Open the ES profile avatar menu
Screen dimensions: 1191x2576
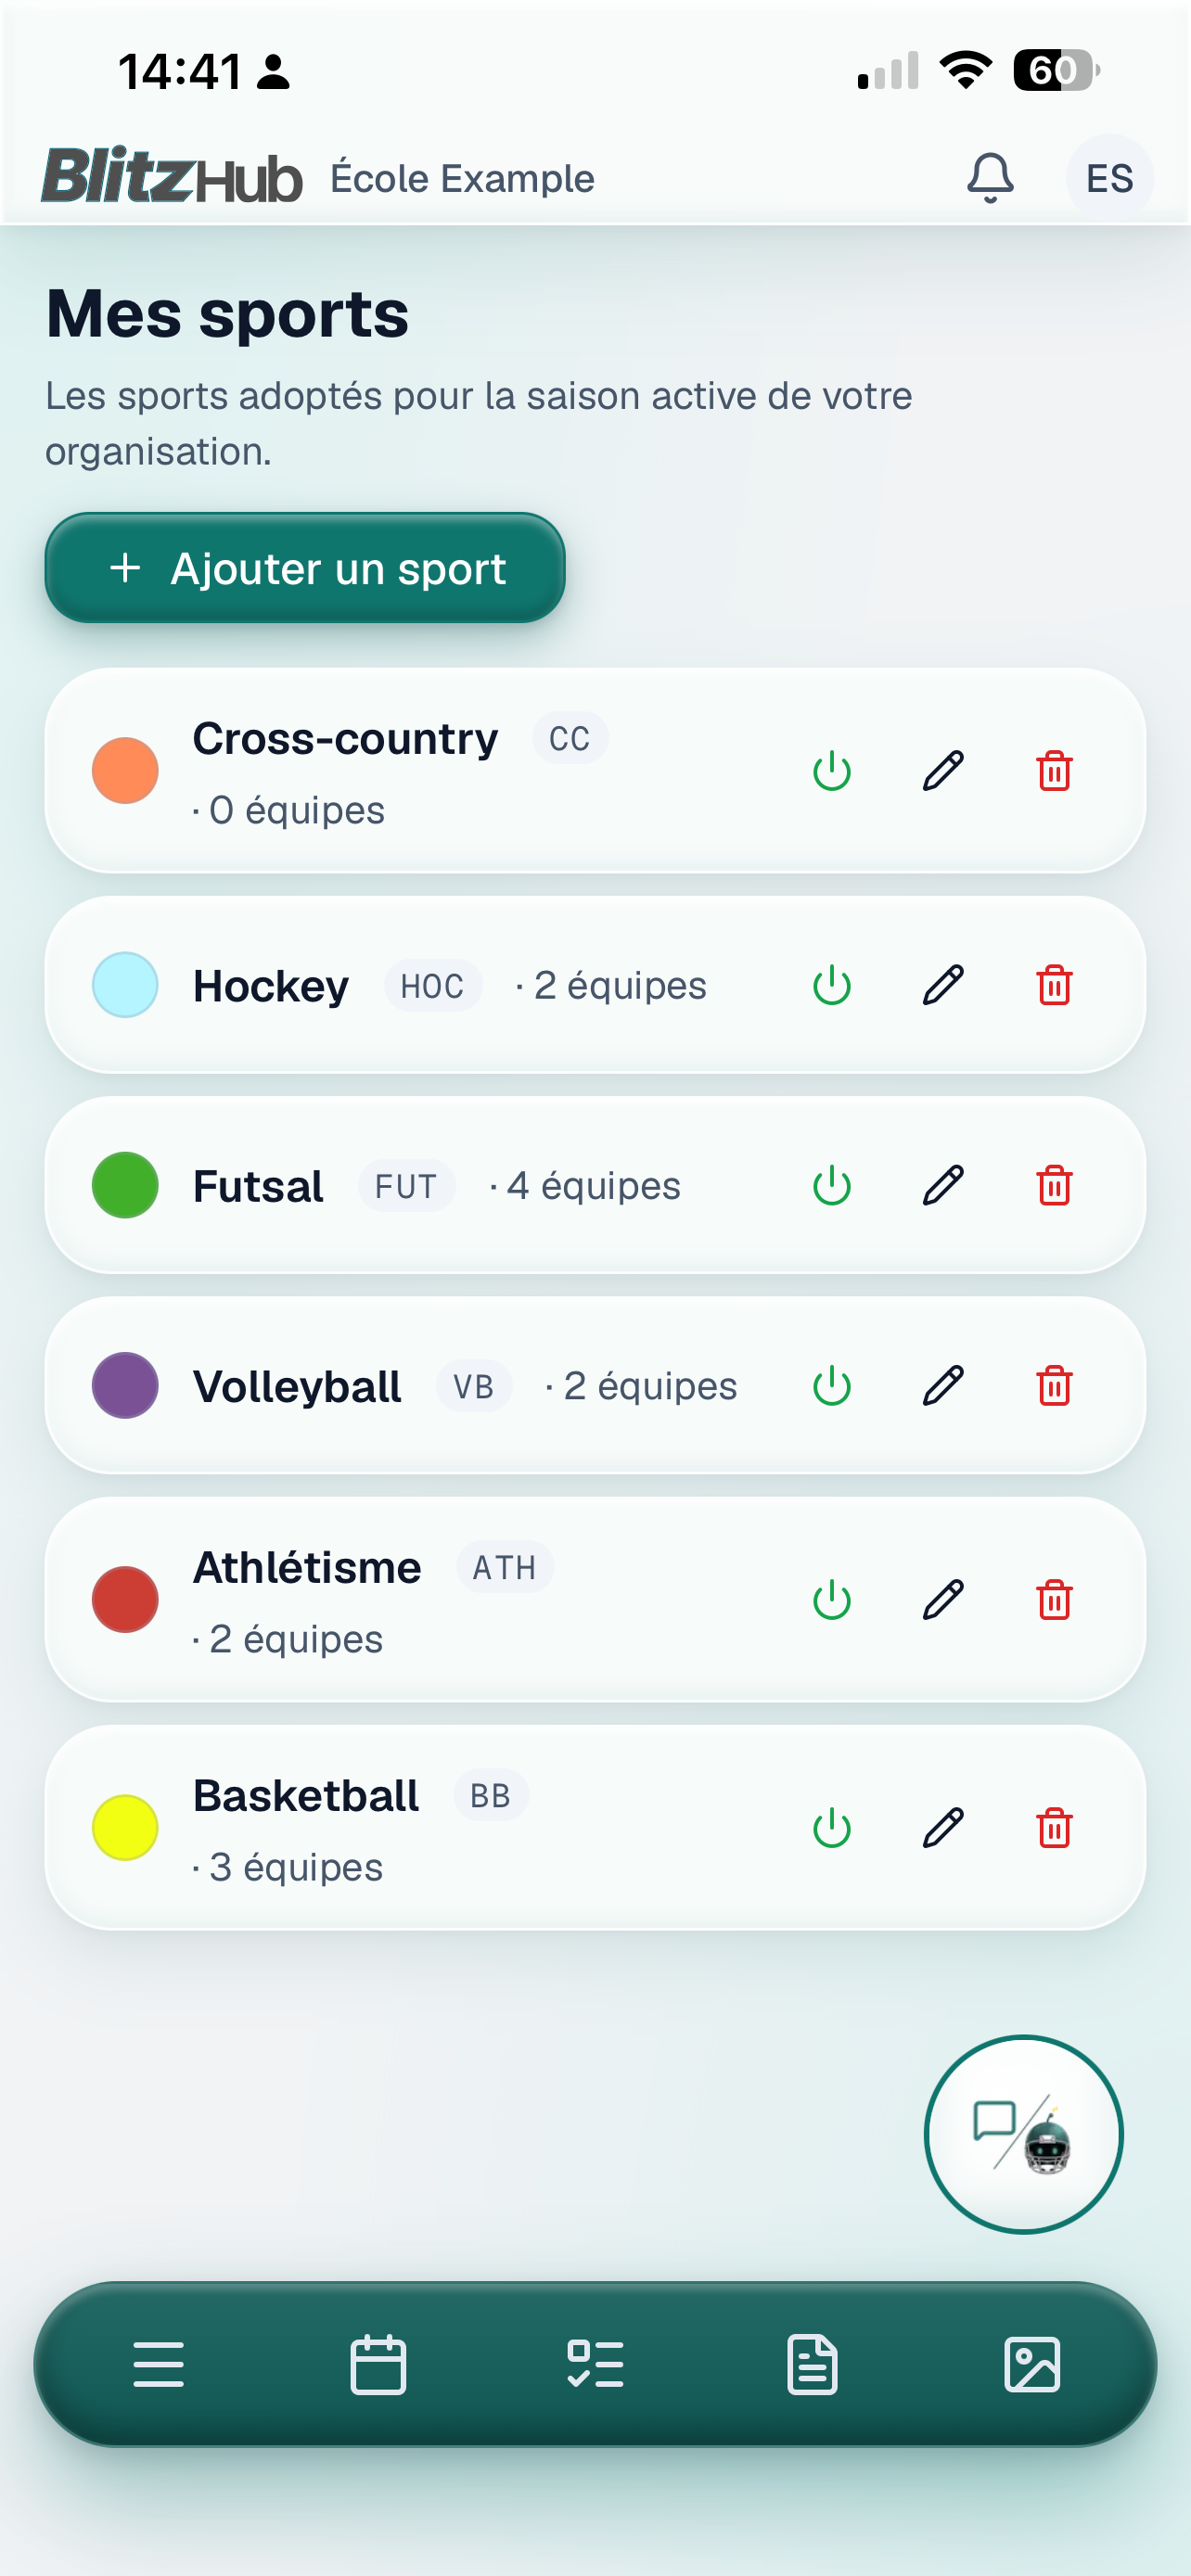tap(1109, 178)
